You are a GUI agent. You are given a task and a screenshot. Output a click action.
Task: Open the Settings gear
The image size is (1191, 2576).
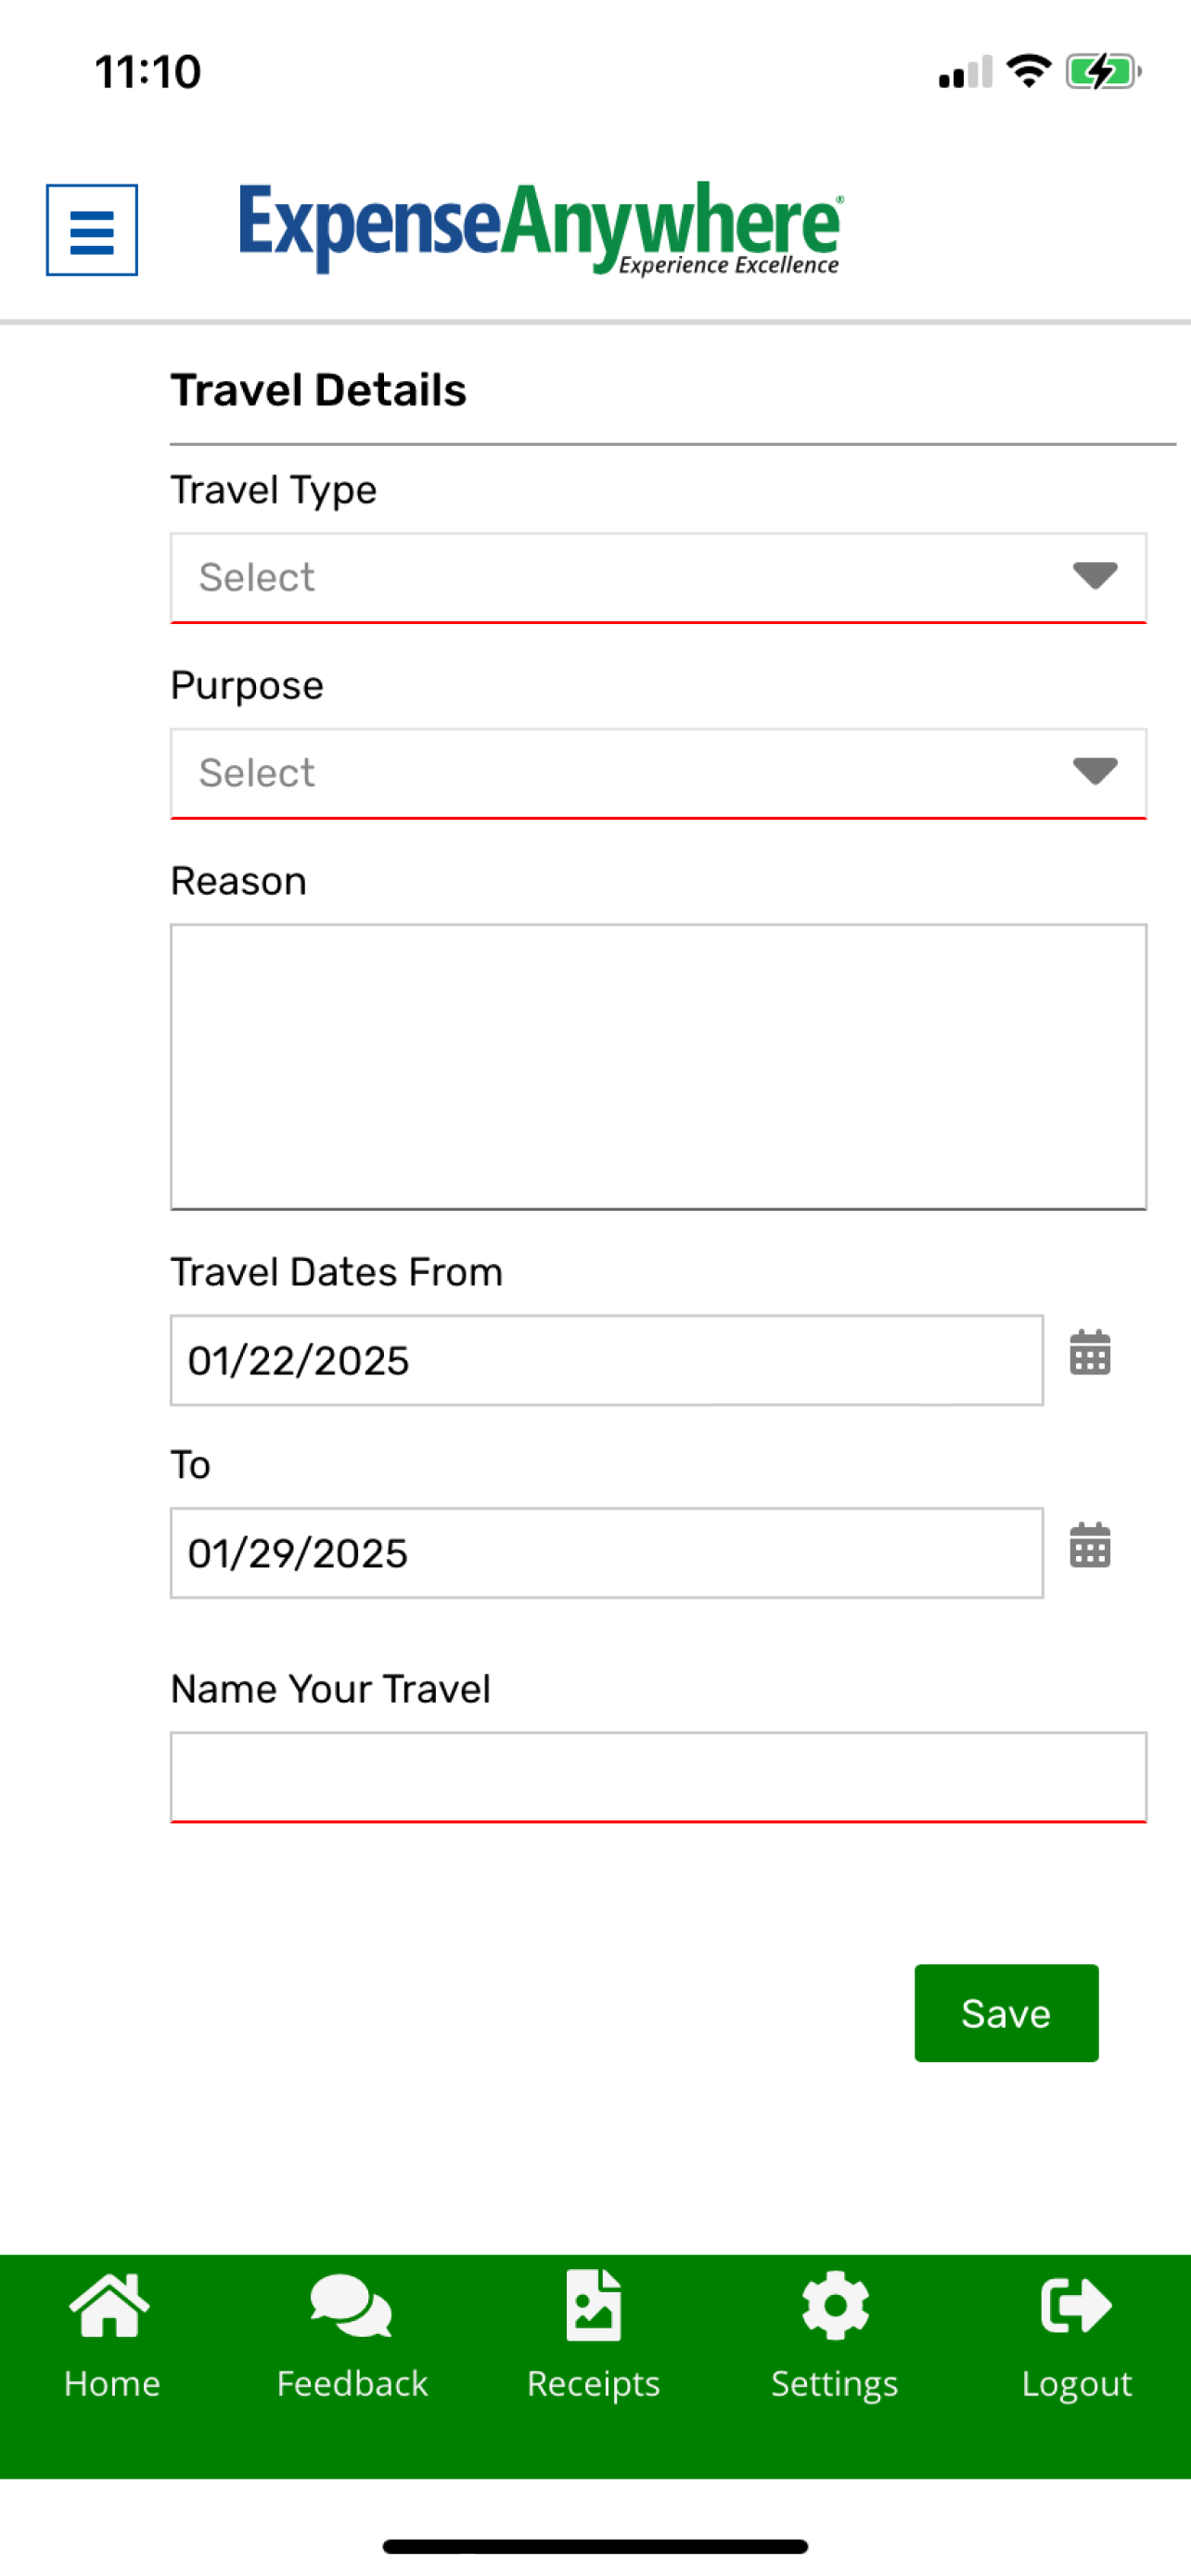pyautogui.click(x=835, y=2306)
